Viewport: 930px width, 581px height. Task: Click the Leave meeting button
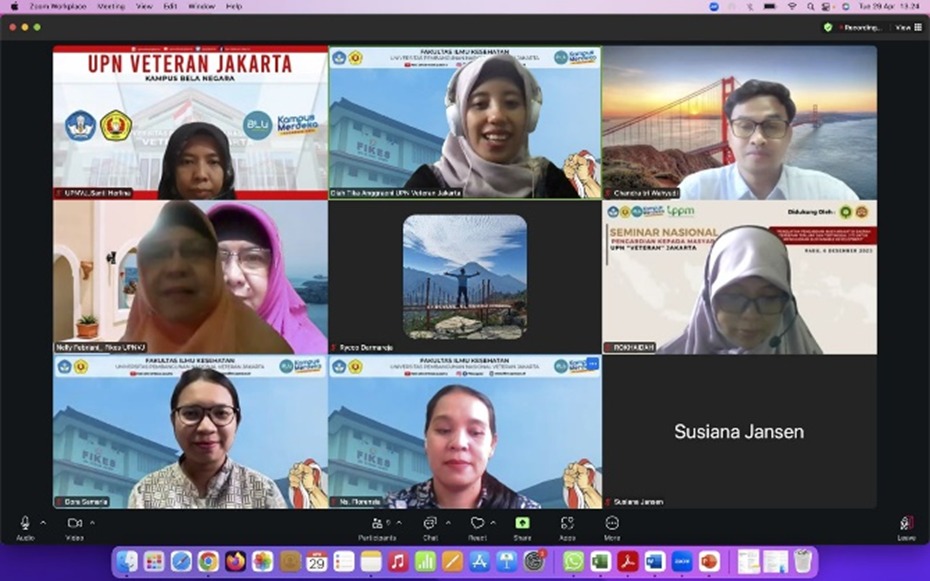tap(905, 524)
